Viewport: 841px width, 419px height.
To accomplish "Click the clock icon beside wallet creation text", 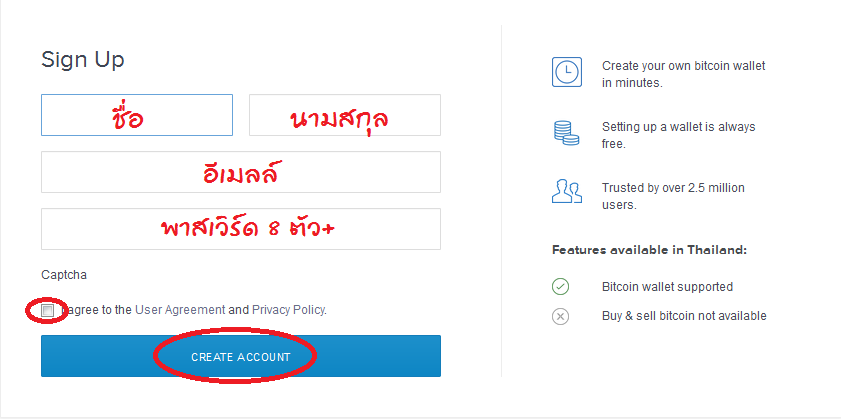I will (566, 72).
